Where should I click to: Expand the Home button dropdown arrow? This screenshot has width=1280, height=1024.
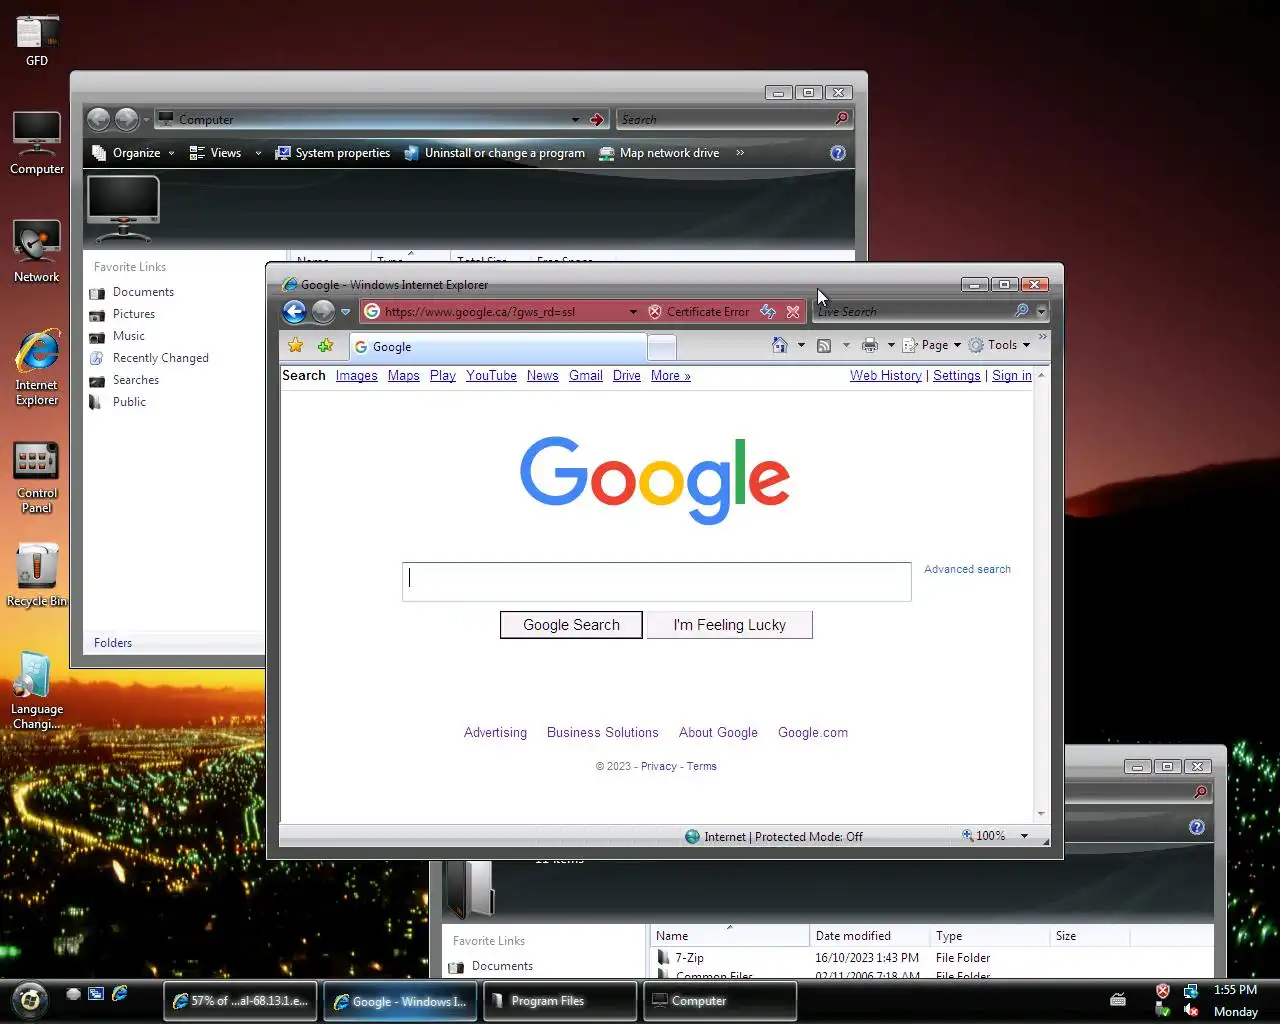(x=801, y=345)
